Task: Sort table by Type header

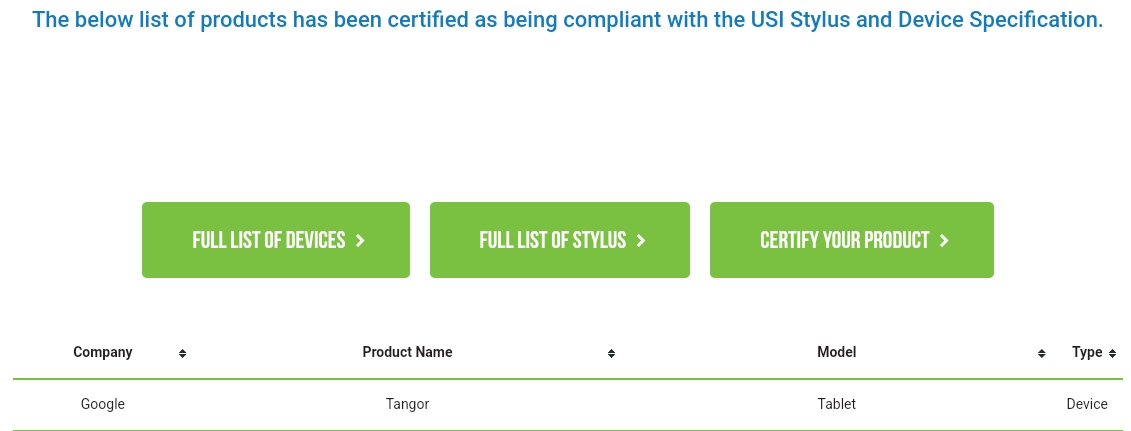Action: pos(1086,352)
